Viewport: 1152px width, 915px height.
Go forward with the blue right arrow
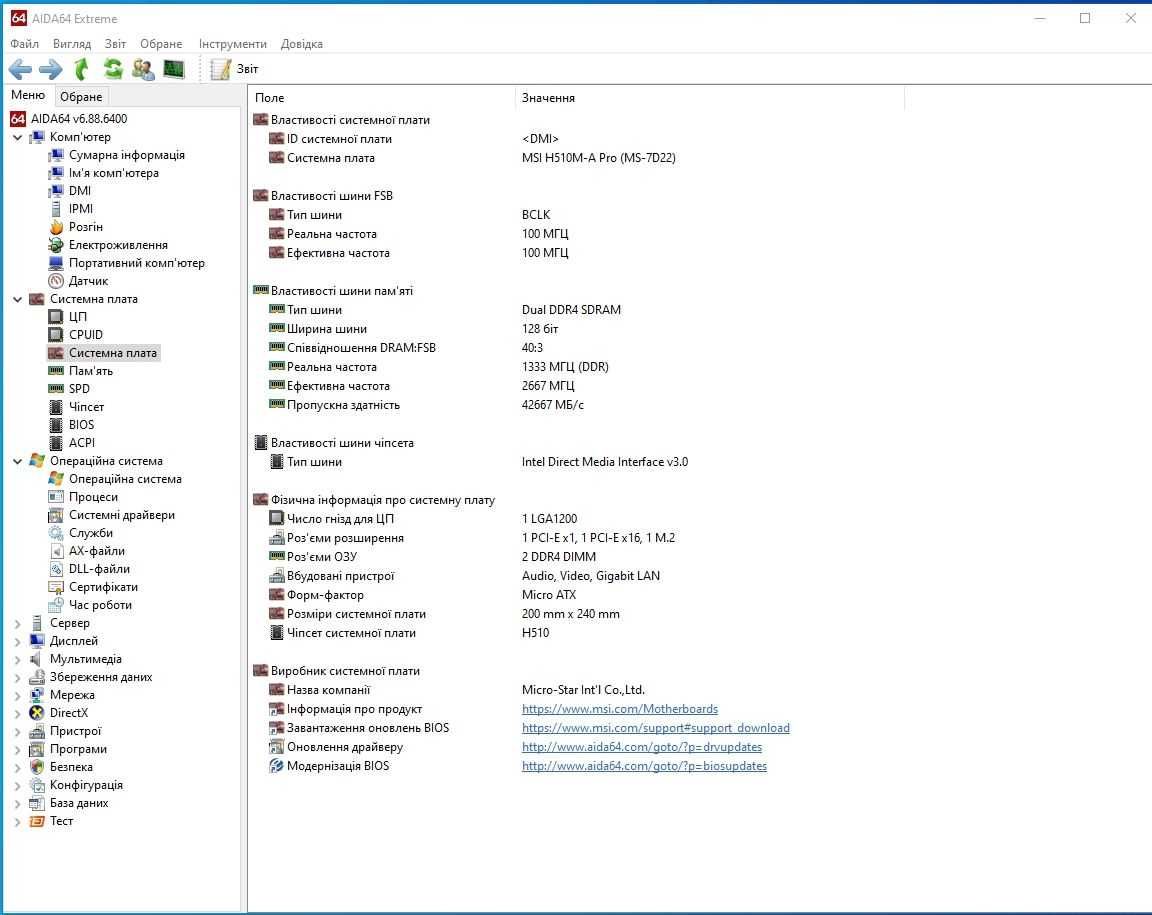[51, 69]
